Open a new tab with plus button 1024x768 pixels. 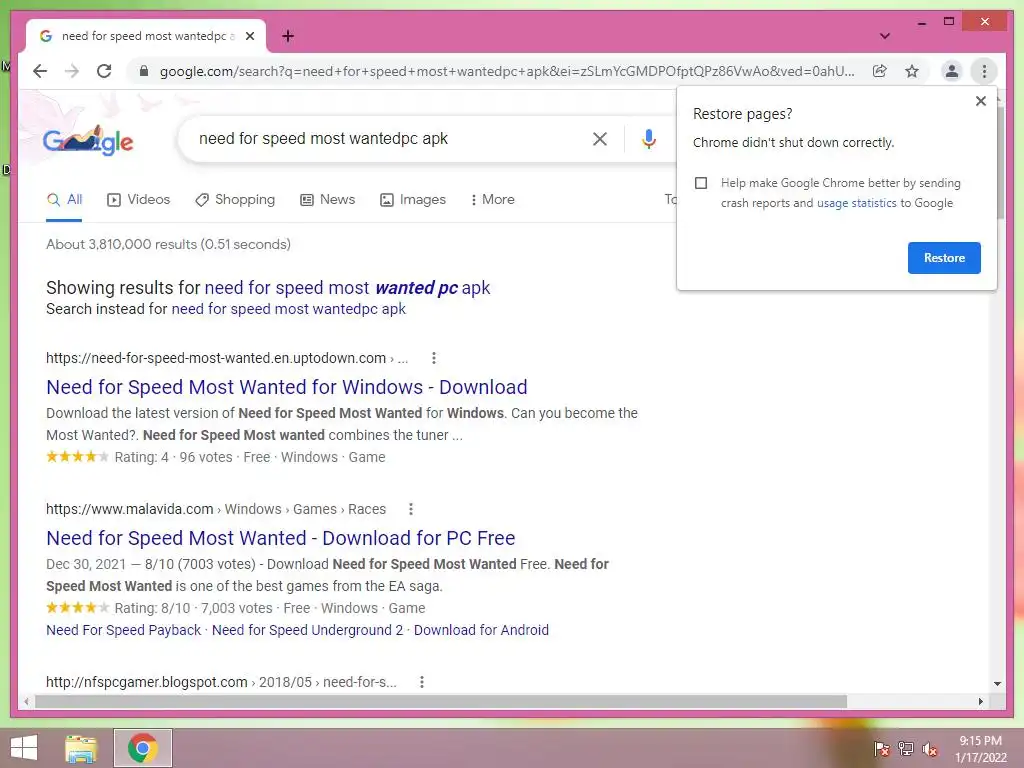point(288,36)
